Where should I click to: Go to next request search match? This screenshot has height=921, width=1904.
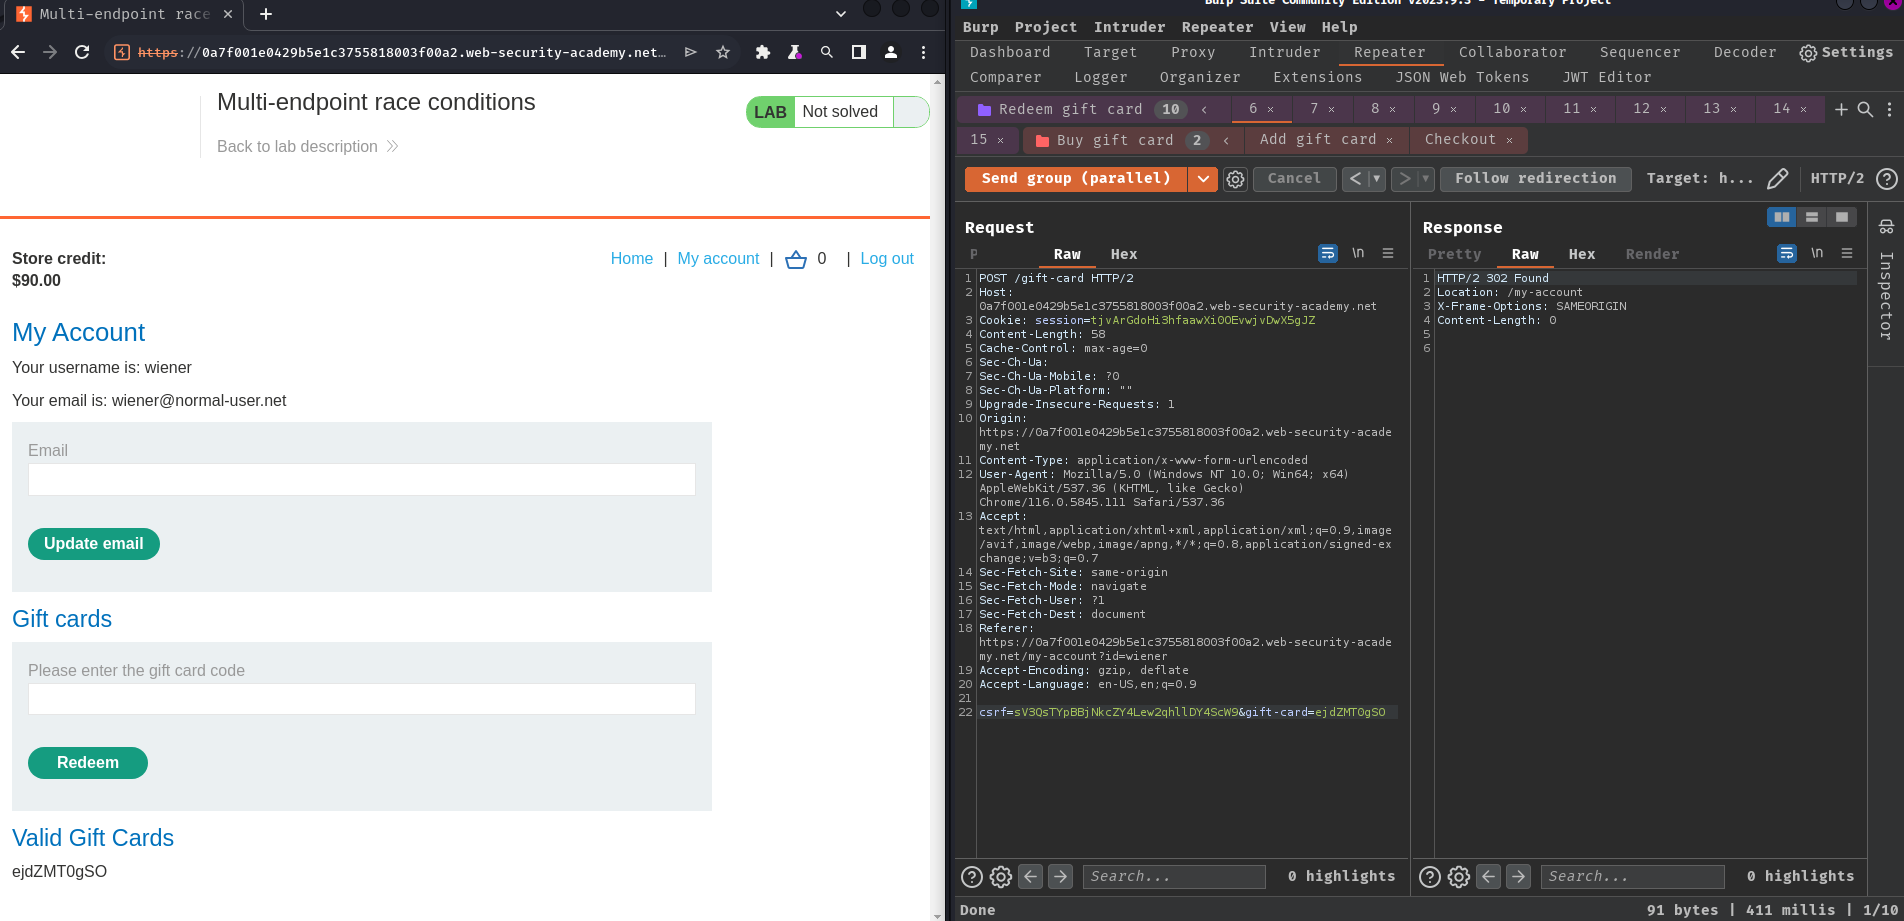1061,877
